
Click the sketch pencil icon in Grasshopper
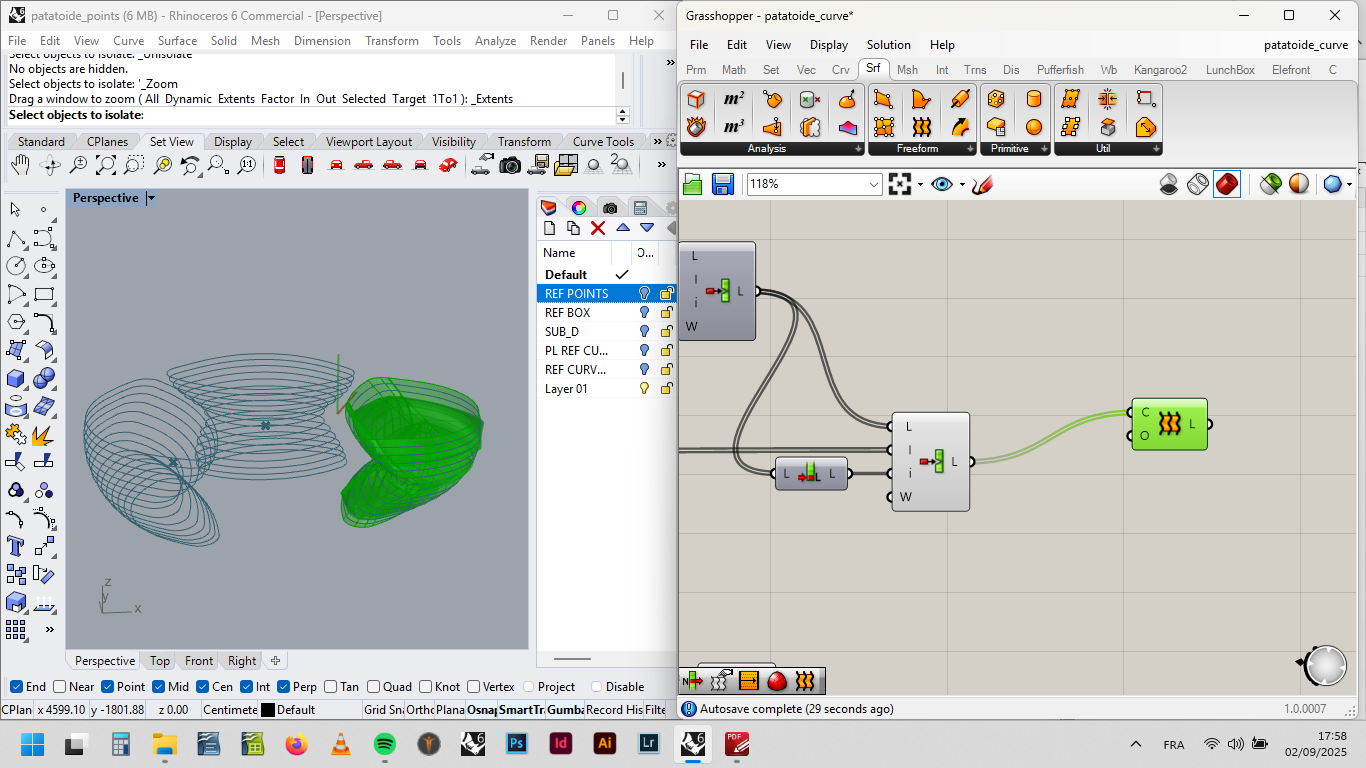(982, 184)
